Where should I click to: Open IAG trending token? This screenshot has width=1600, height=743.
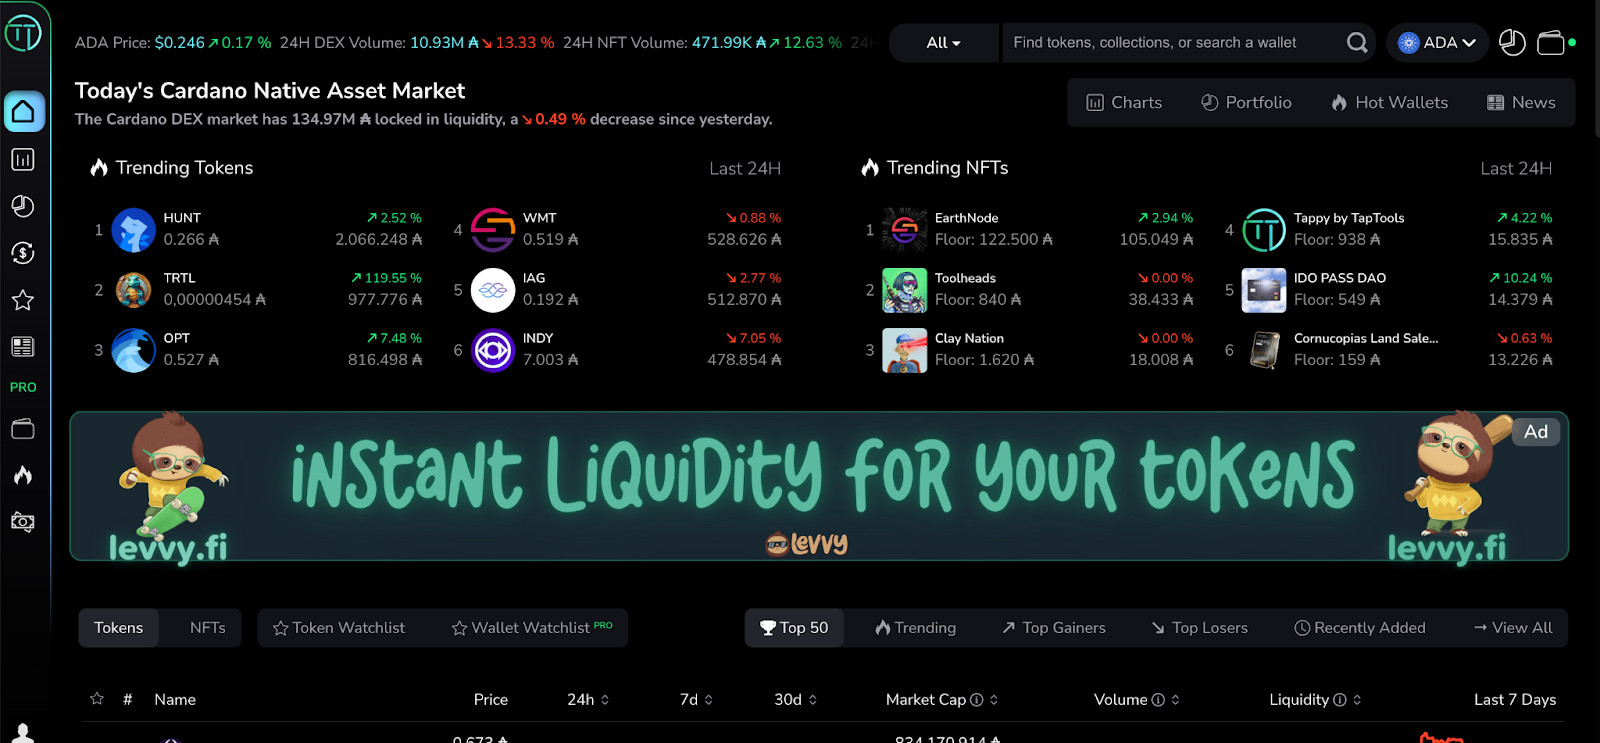pyautogui.click(x=617, y=289)
